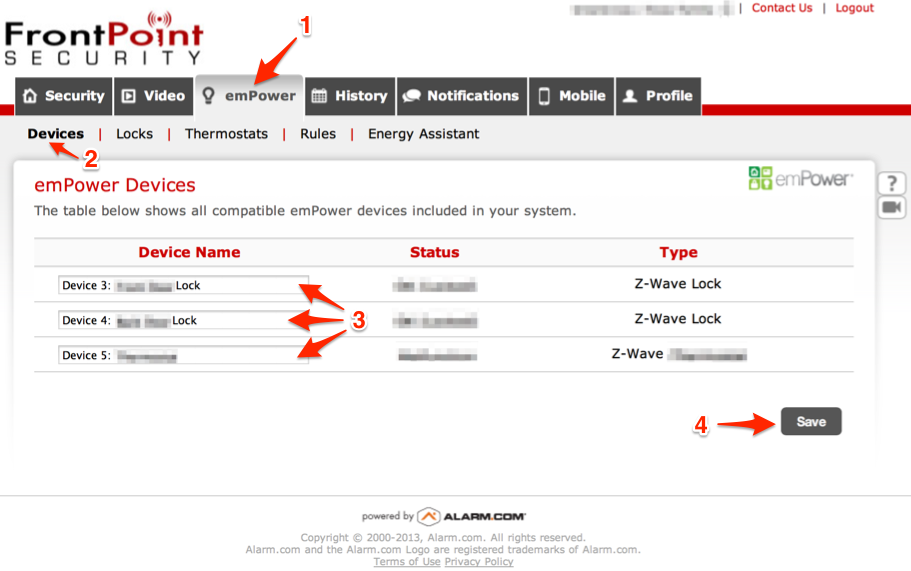This screenshot has width=911, height=571.
Task: Click the house icon on Security tab
Action: (x=30, y=96)
